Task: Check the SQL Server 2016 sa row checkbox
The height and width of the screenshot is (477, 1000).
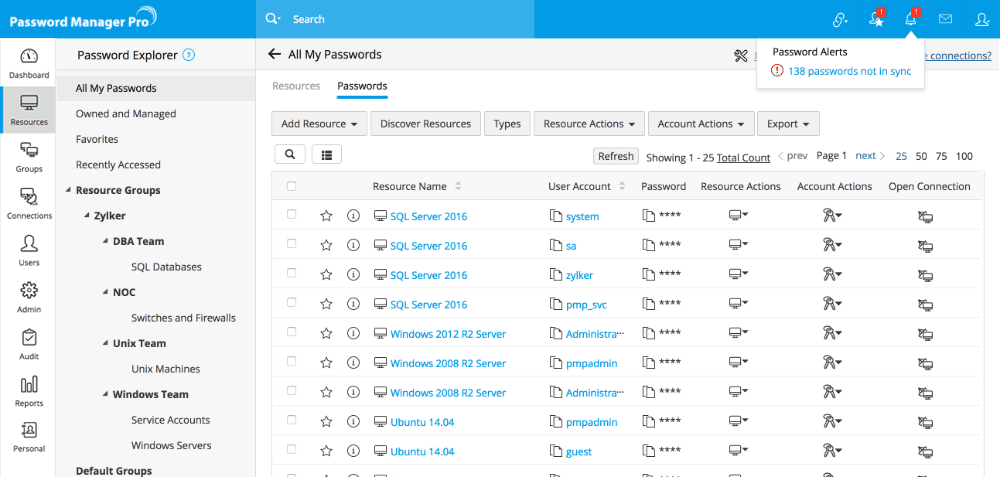Action: 291,244
